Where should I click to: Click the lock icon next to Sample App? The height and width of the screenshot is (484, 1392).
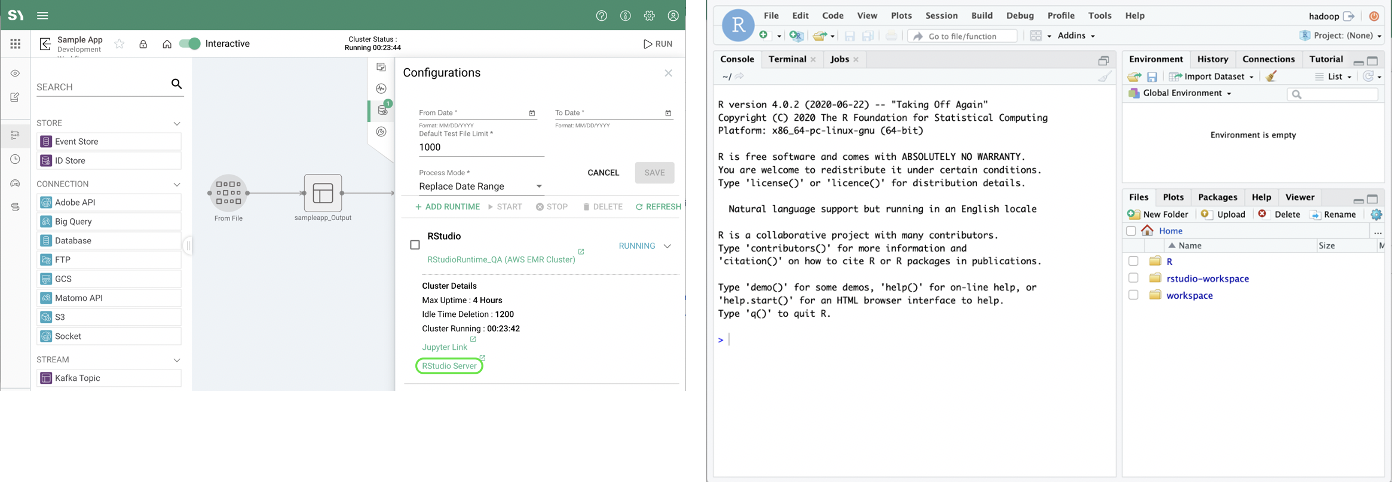coord(143,44)
